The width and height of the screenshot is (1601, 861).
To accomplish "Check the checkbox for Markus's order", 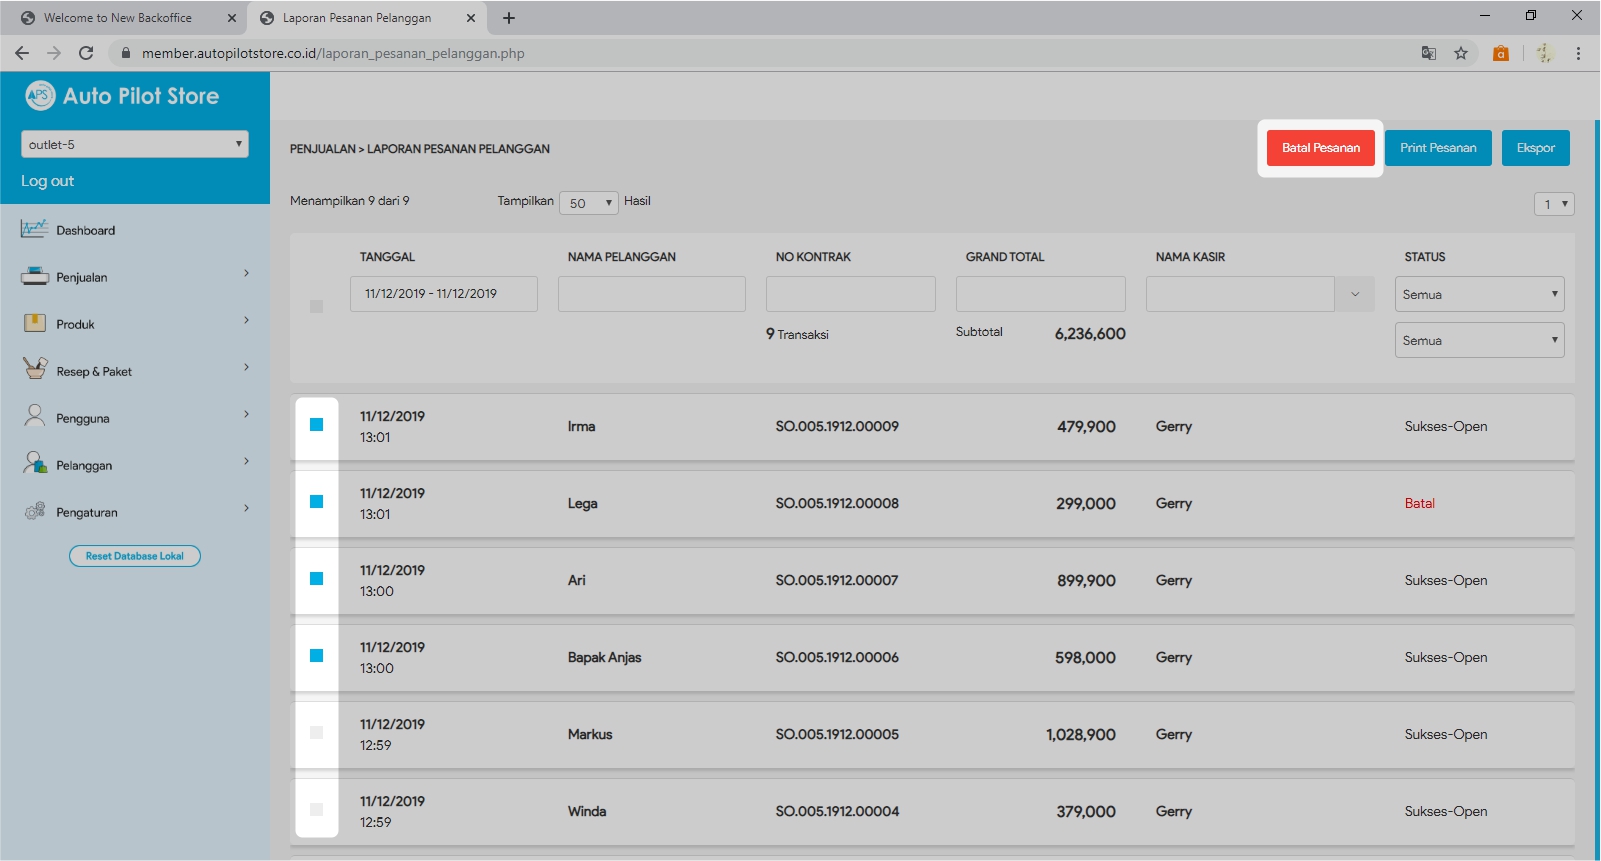I will coord(316,733).
